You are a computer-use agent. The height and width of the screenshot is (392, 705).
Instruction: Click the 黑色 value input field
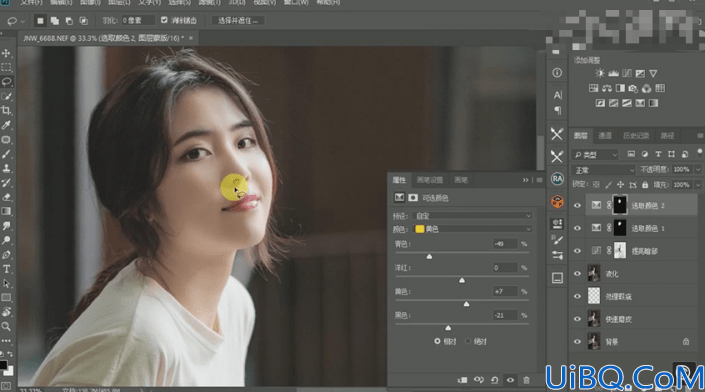click(504, 315)
